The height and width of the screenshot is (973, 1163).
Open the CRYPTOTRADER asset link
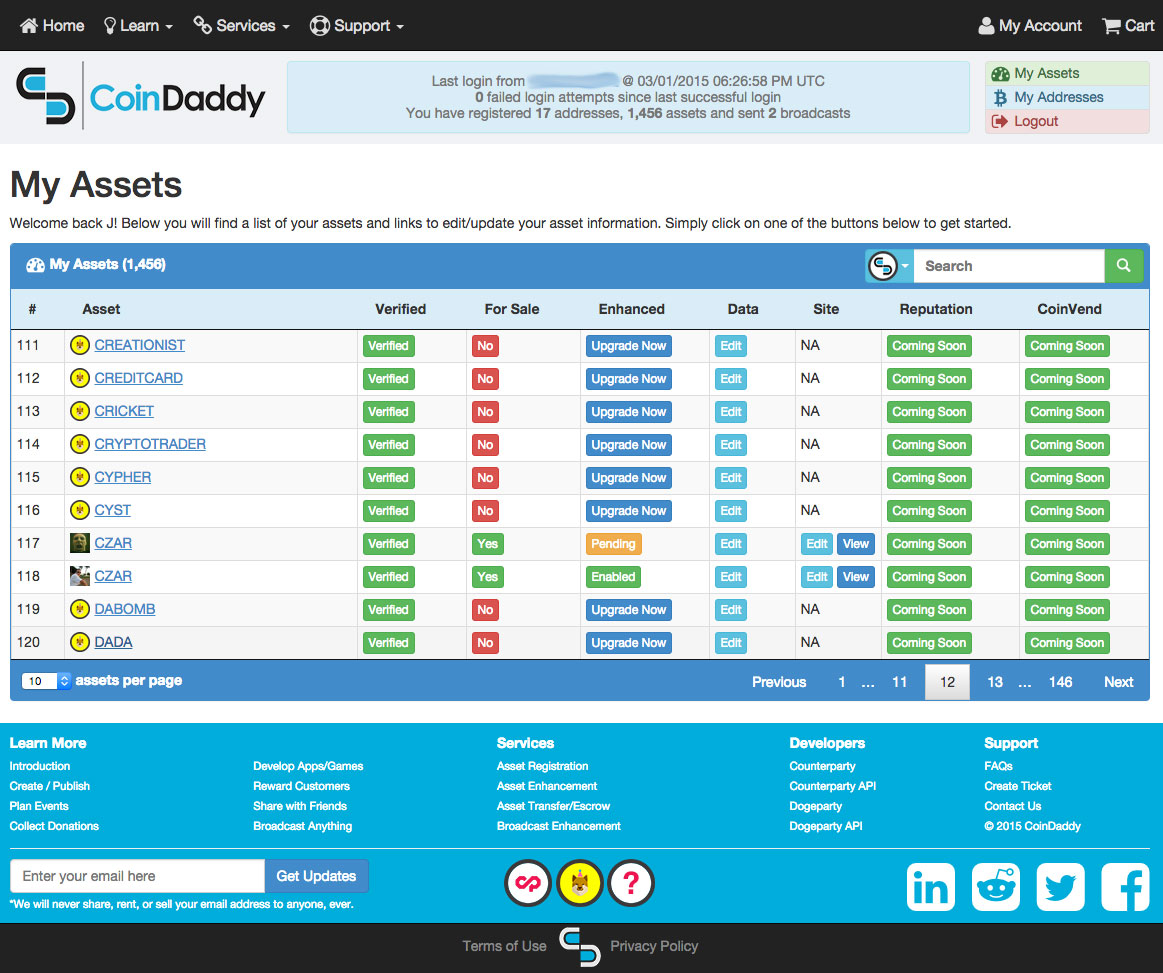pyautogui.click(x=150, y=444)
